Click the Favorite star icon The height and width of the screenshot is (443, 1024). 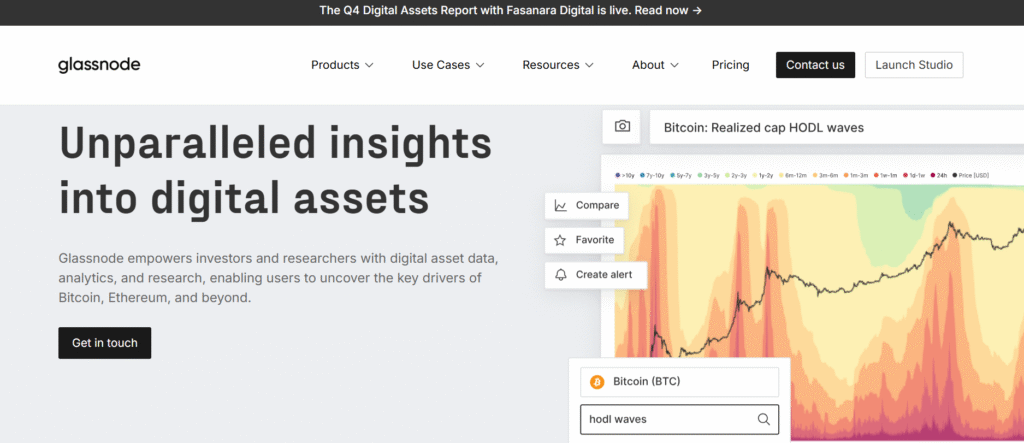coord(560,240)
